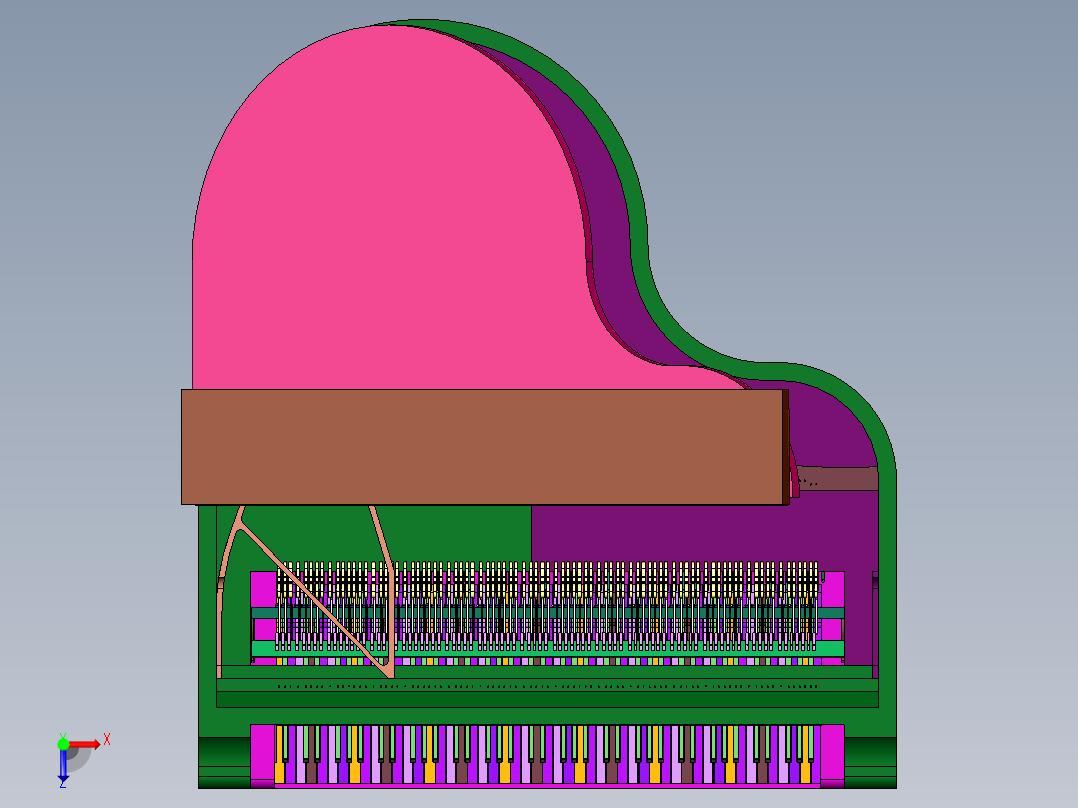Viewport: 1078px width, 808px height.
Task: Select the magenta right end block of front keyboard
Action: [832, 755]
